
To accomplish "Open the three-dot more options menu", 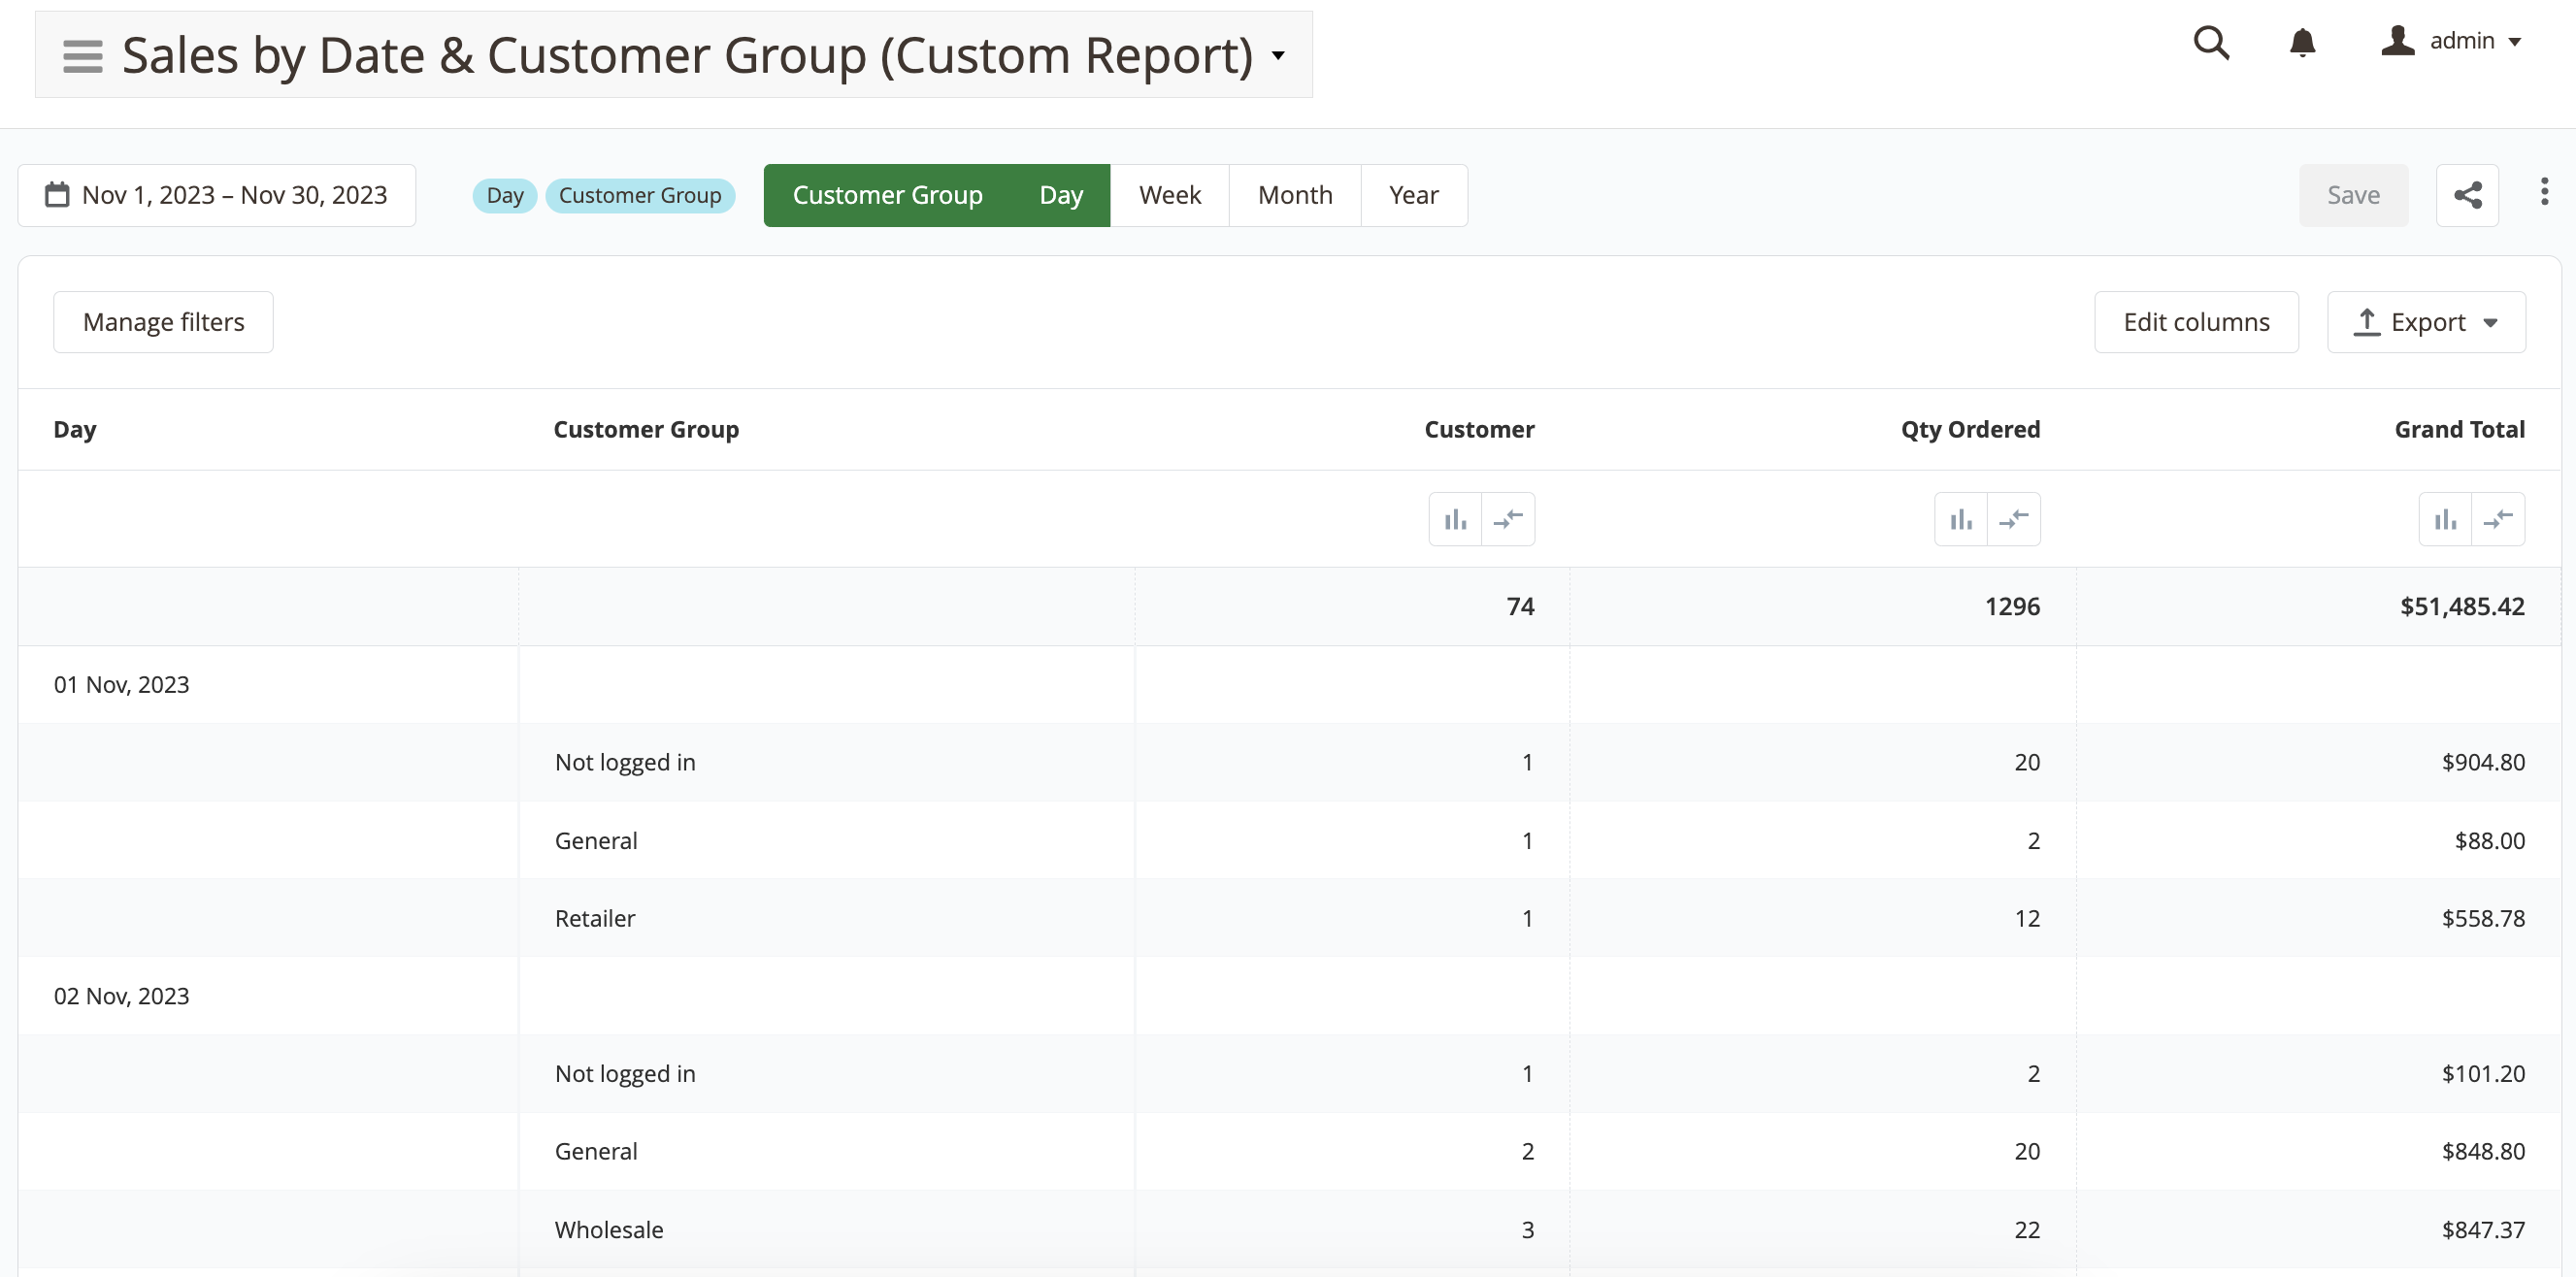I will coord(2544,192).
